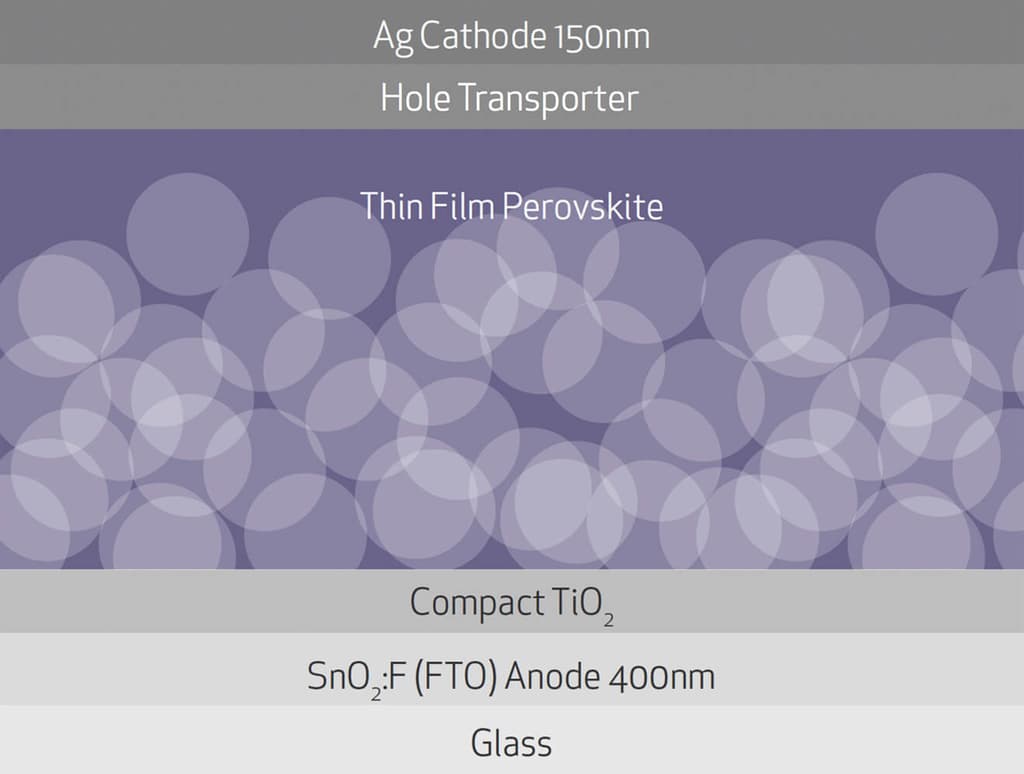Click the topmost sphere on the right side
The width and height of the screenshot is (1024, 774).
[936, 234]
